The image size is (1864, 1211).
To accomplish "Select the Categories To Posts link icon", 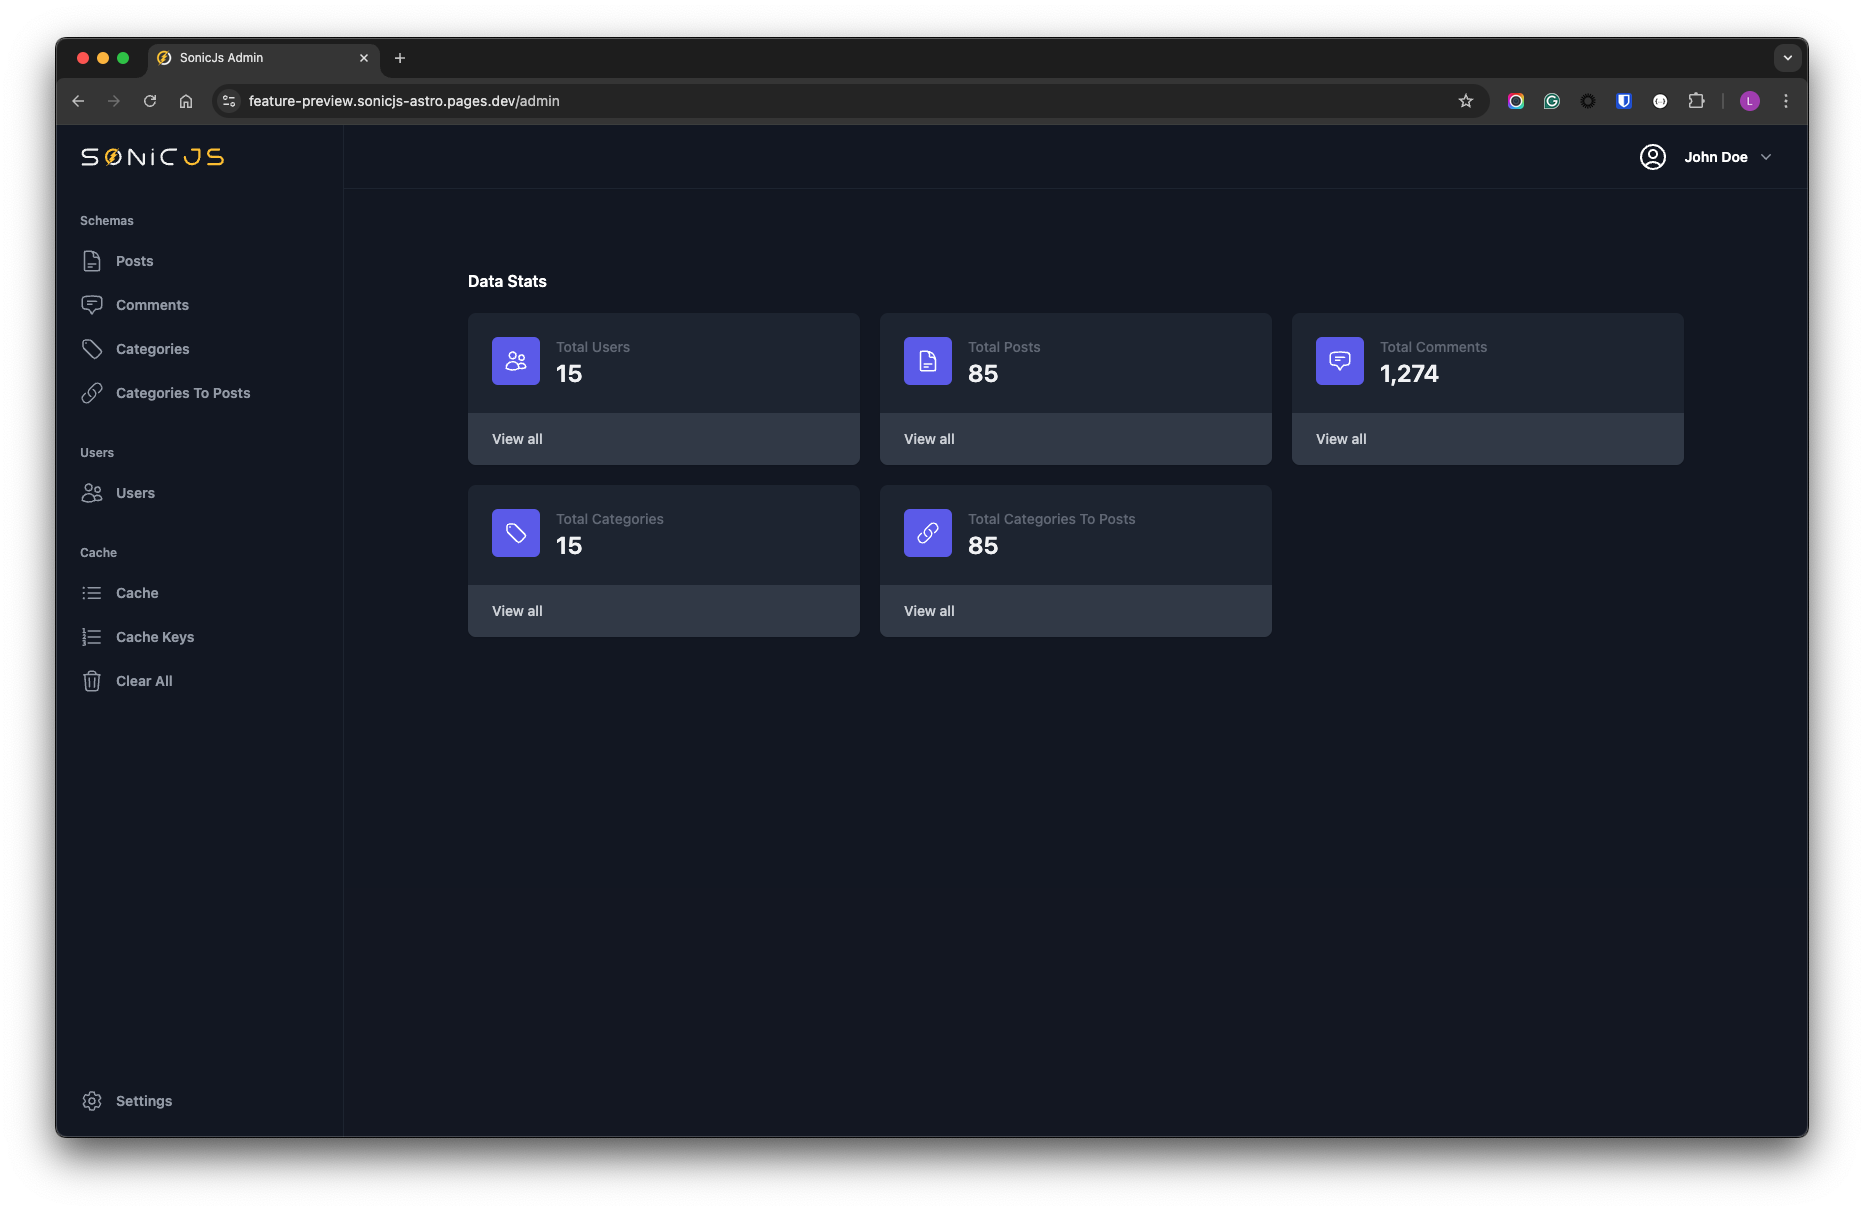I will pos(92,392).
